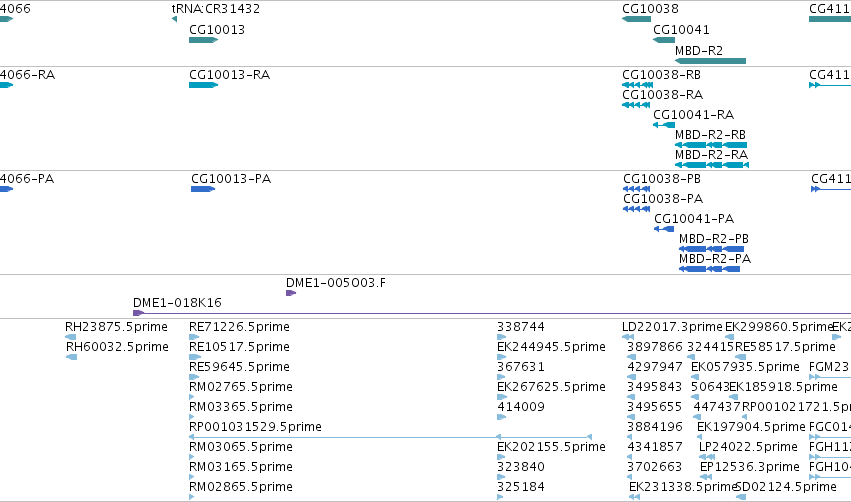Select the 3897866 feature label
This screenshot has width=851, height=502.
[x=655, y=347]
